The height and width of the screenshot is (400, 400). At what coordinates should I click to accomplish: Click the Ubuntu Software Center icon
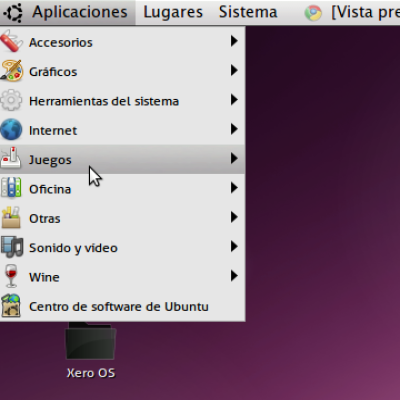11,306
